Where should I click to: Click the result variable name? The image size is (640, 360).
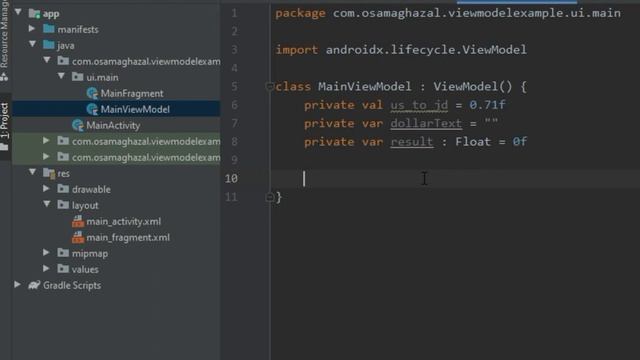pyautogui.click(x=411, y=142)
